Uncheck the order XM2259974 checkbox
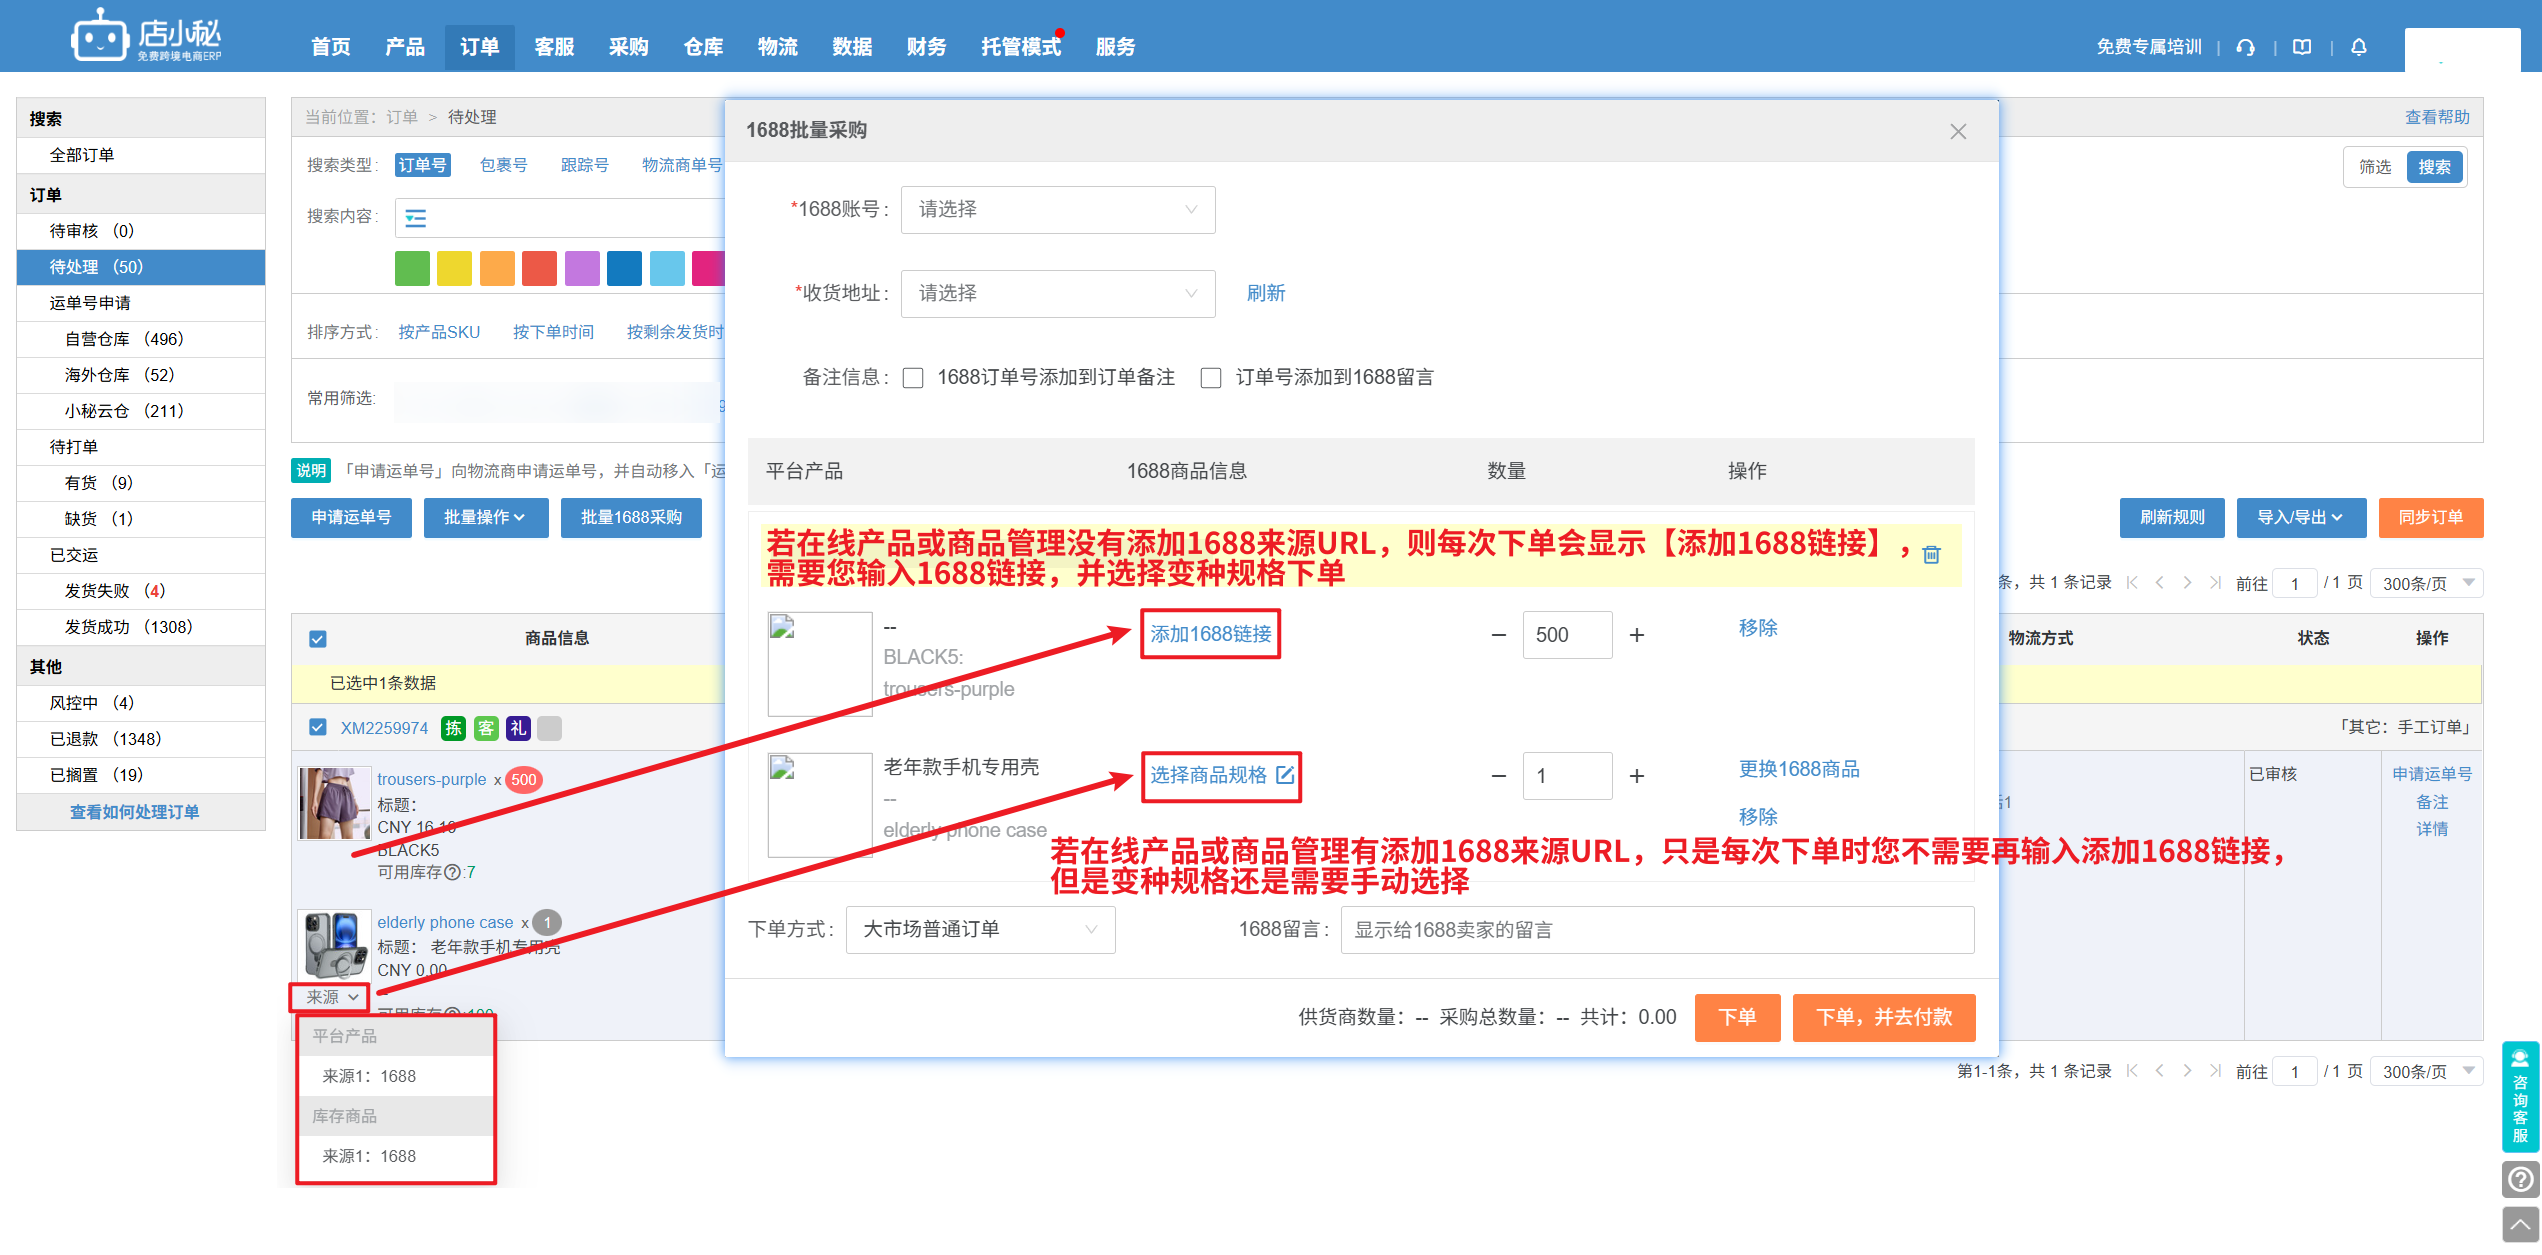2542x1255 pixels. click(x=318, y=727)
